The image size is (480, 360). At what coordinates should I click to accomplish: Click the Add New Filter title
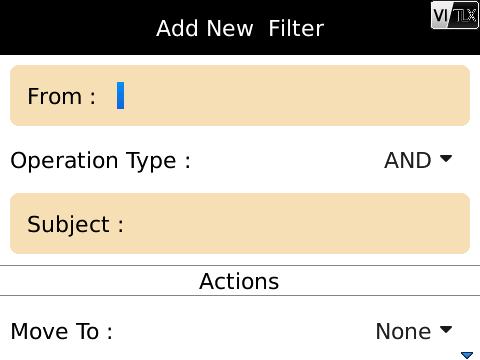coord(240,28)
